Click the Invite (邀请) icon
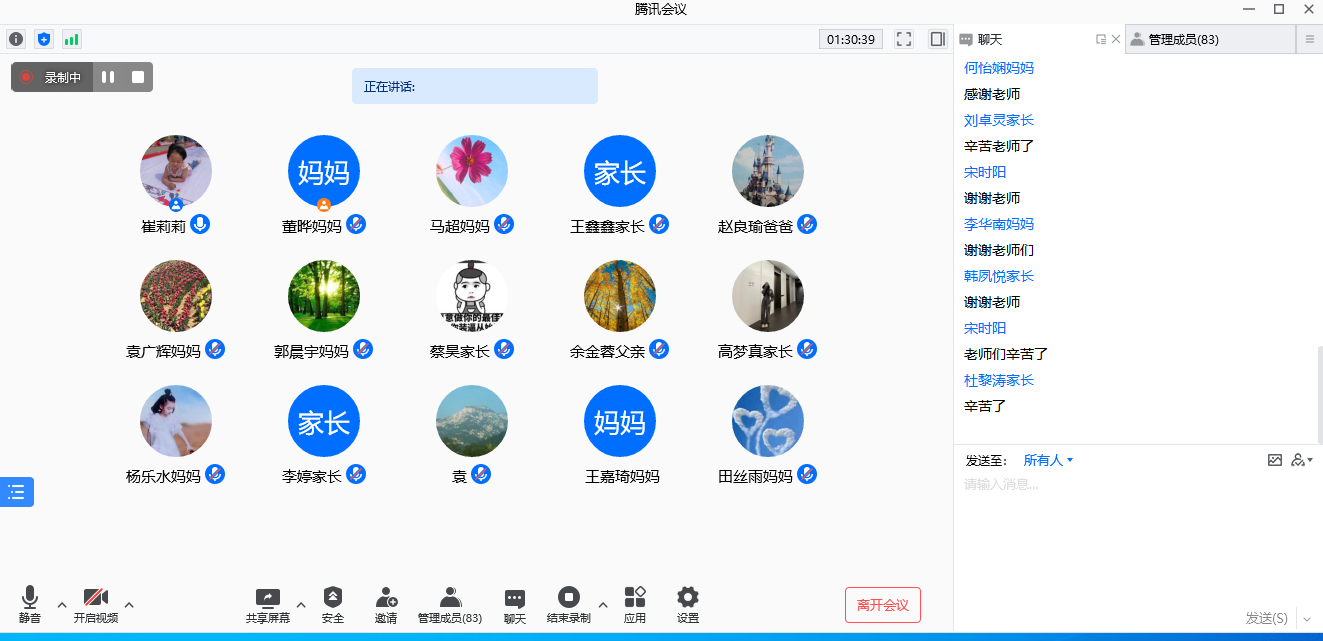Screen dimensions: 1323x641 coord(386,604)
